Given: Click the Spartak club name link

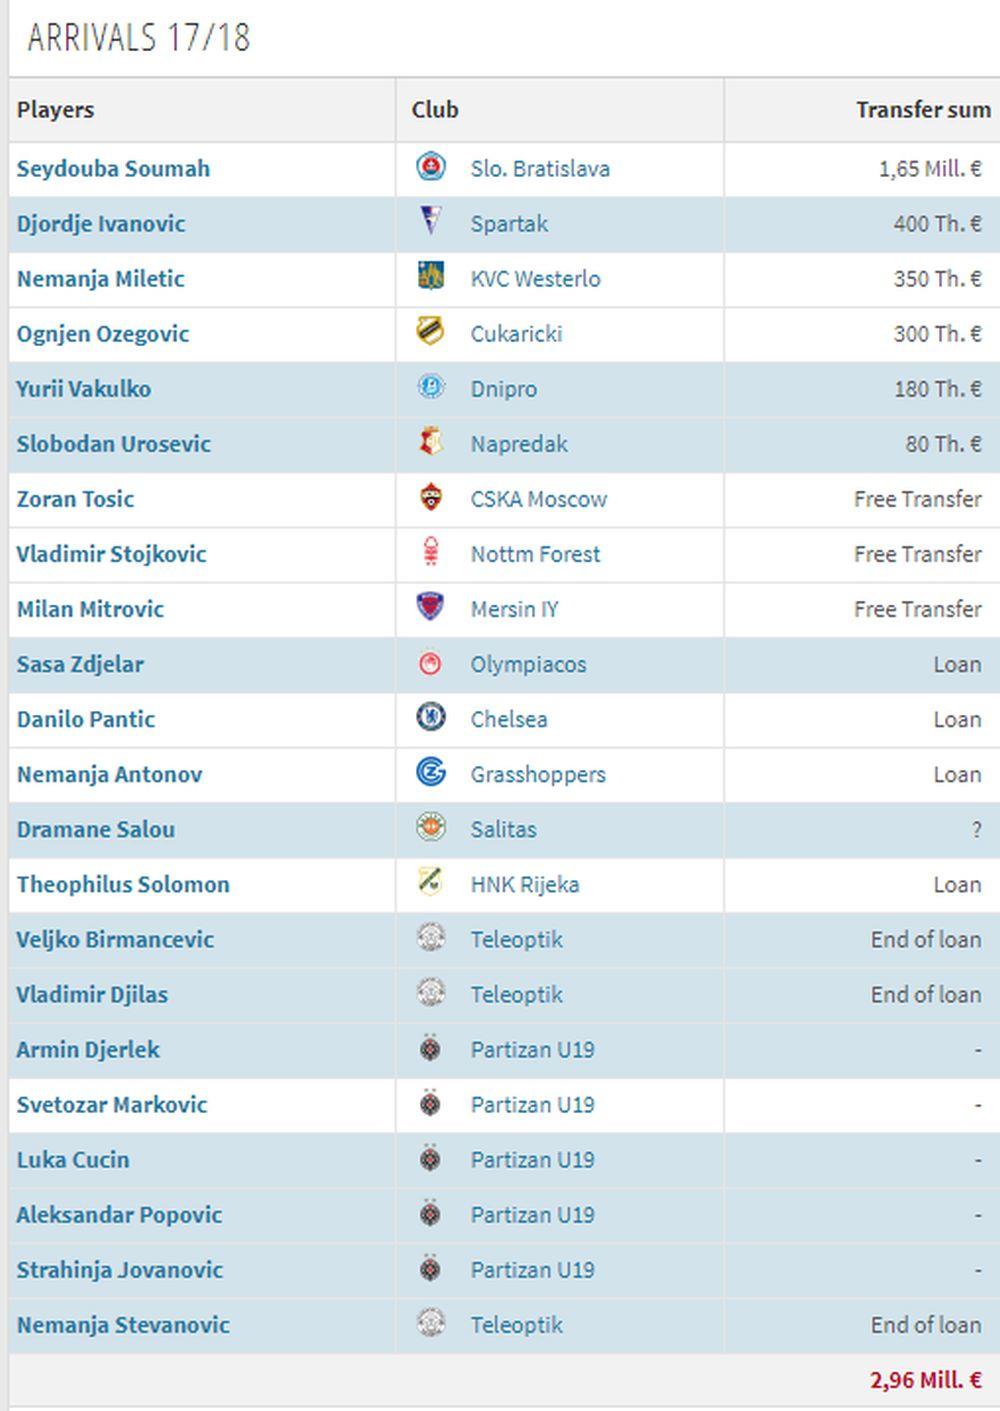Looking at the screenshot, I should tap(509, 224).
